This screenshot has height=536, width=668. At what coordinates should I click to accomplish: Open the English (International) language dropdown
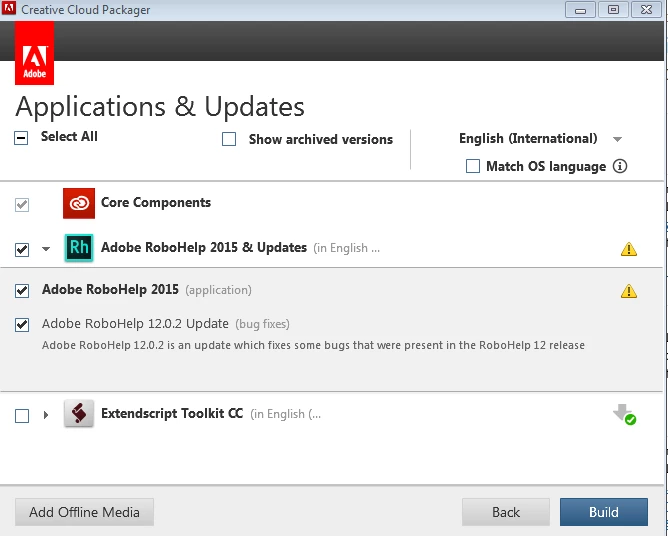pyautogui.click(x=541, y=139)
